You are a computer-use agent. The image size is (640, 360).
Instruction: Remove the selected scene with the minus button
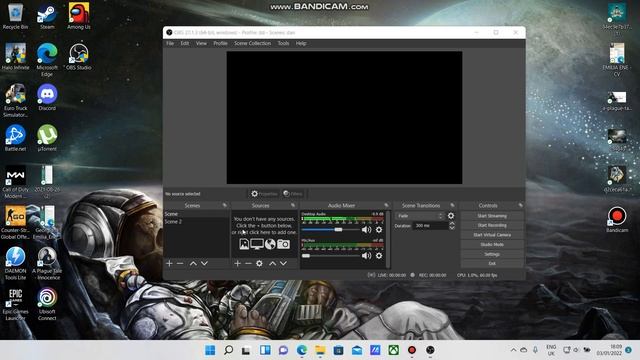180,264
